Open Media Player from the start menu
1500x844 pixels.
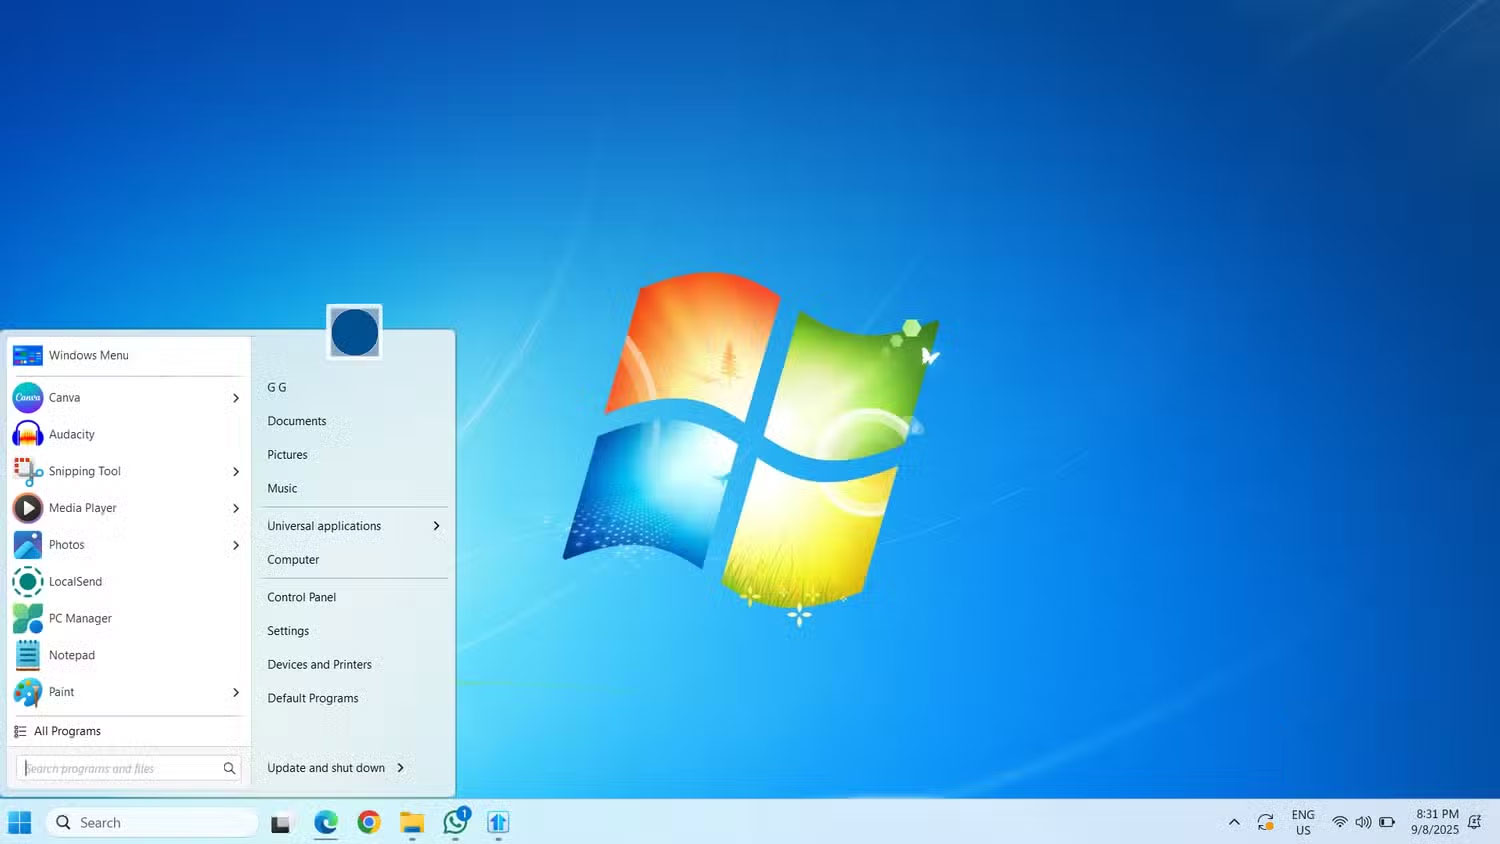[x=82, y=507]
